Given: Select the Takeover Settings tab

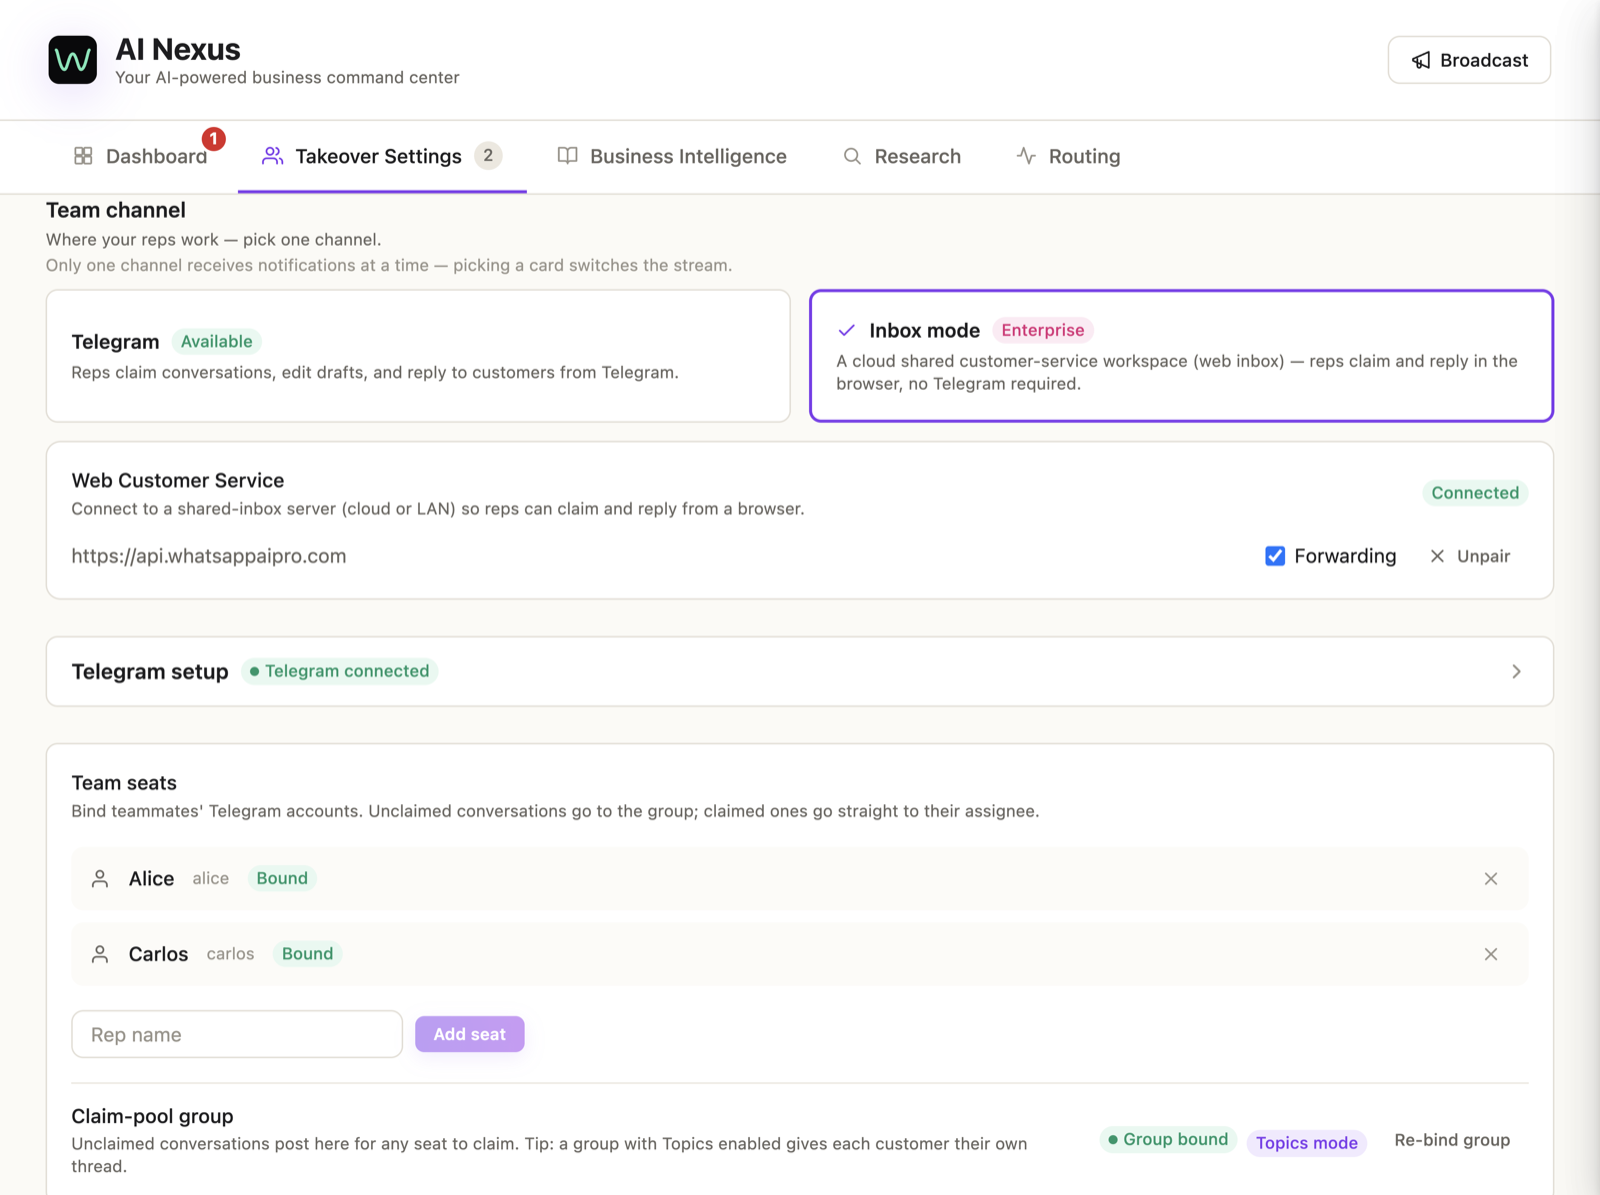Looking at the screenshot, I should click(382, 156).
